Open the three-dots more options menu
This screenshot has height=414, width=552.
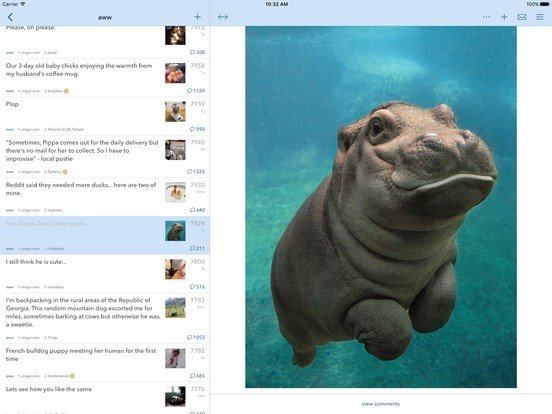tap(486, 17)
